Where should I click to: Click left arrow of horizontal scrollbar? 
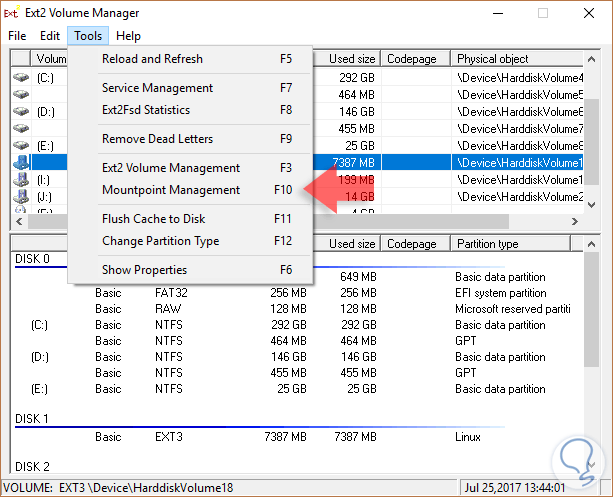19,221
